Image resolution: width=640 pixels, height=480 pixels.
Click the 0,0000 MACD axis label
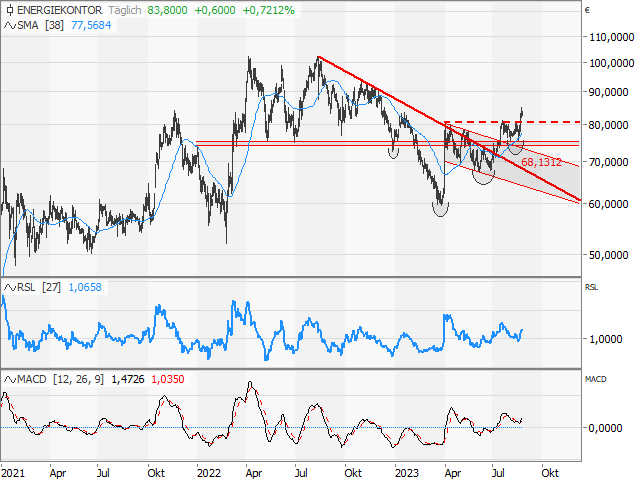[x=605, y=428]
